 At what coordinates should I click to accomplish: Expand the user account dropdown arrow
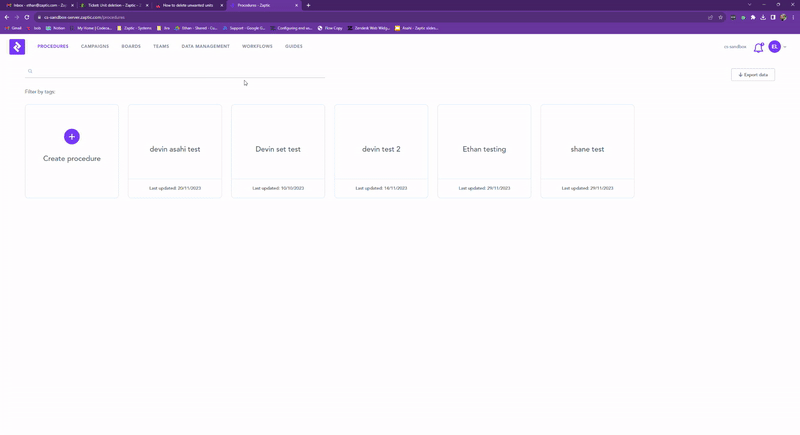[785, 47]
